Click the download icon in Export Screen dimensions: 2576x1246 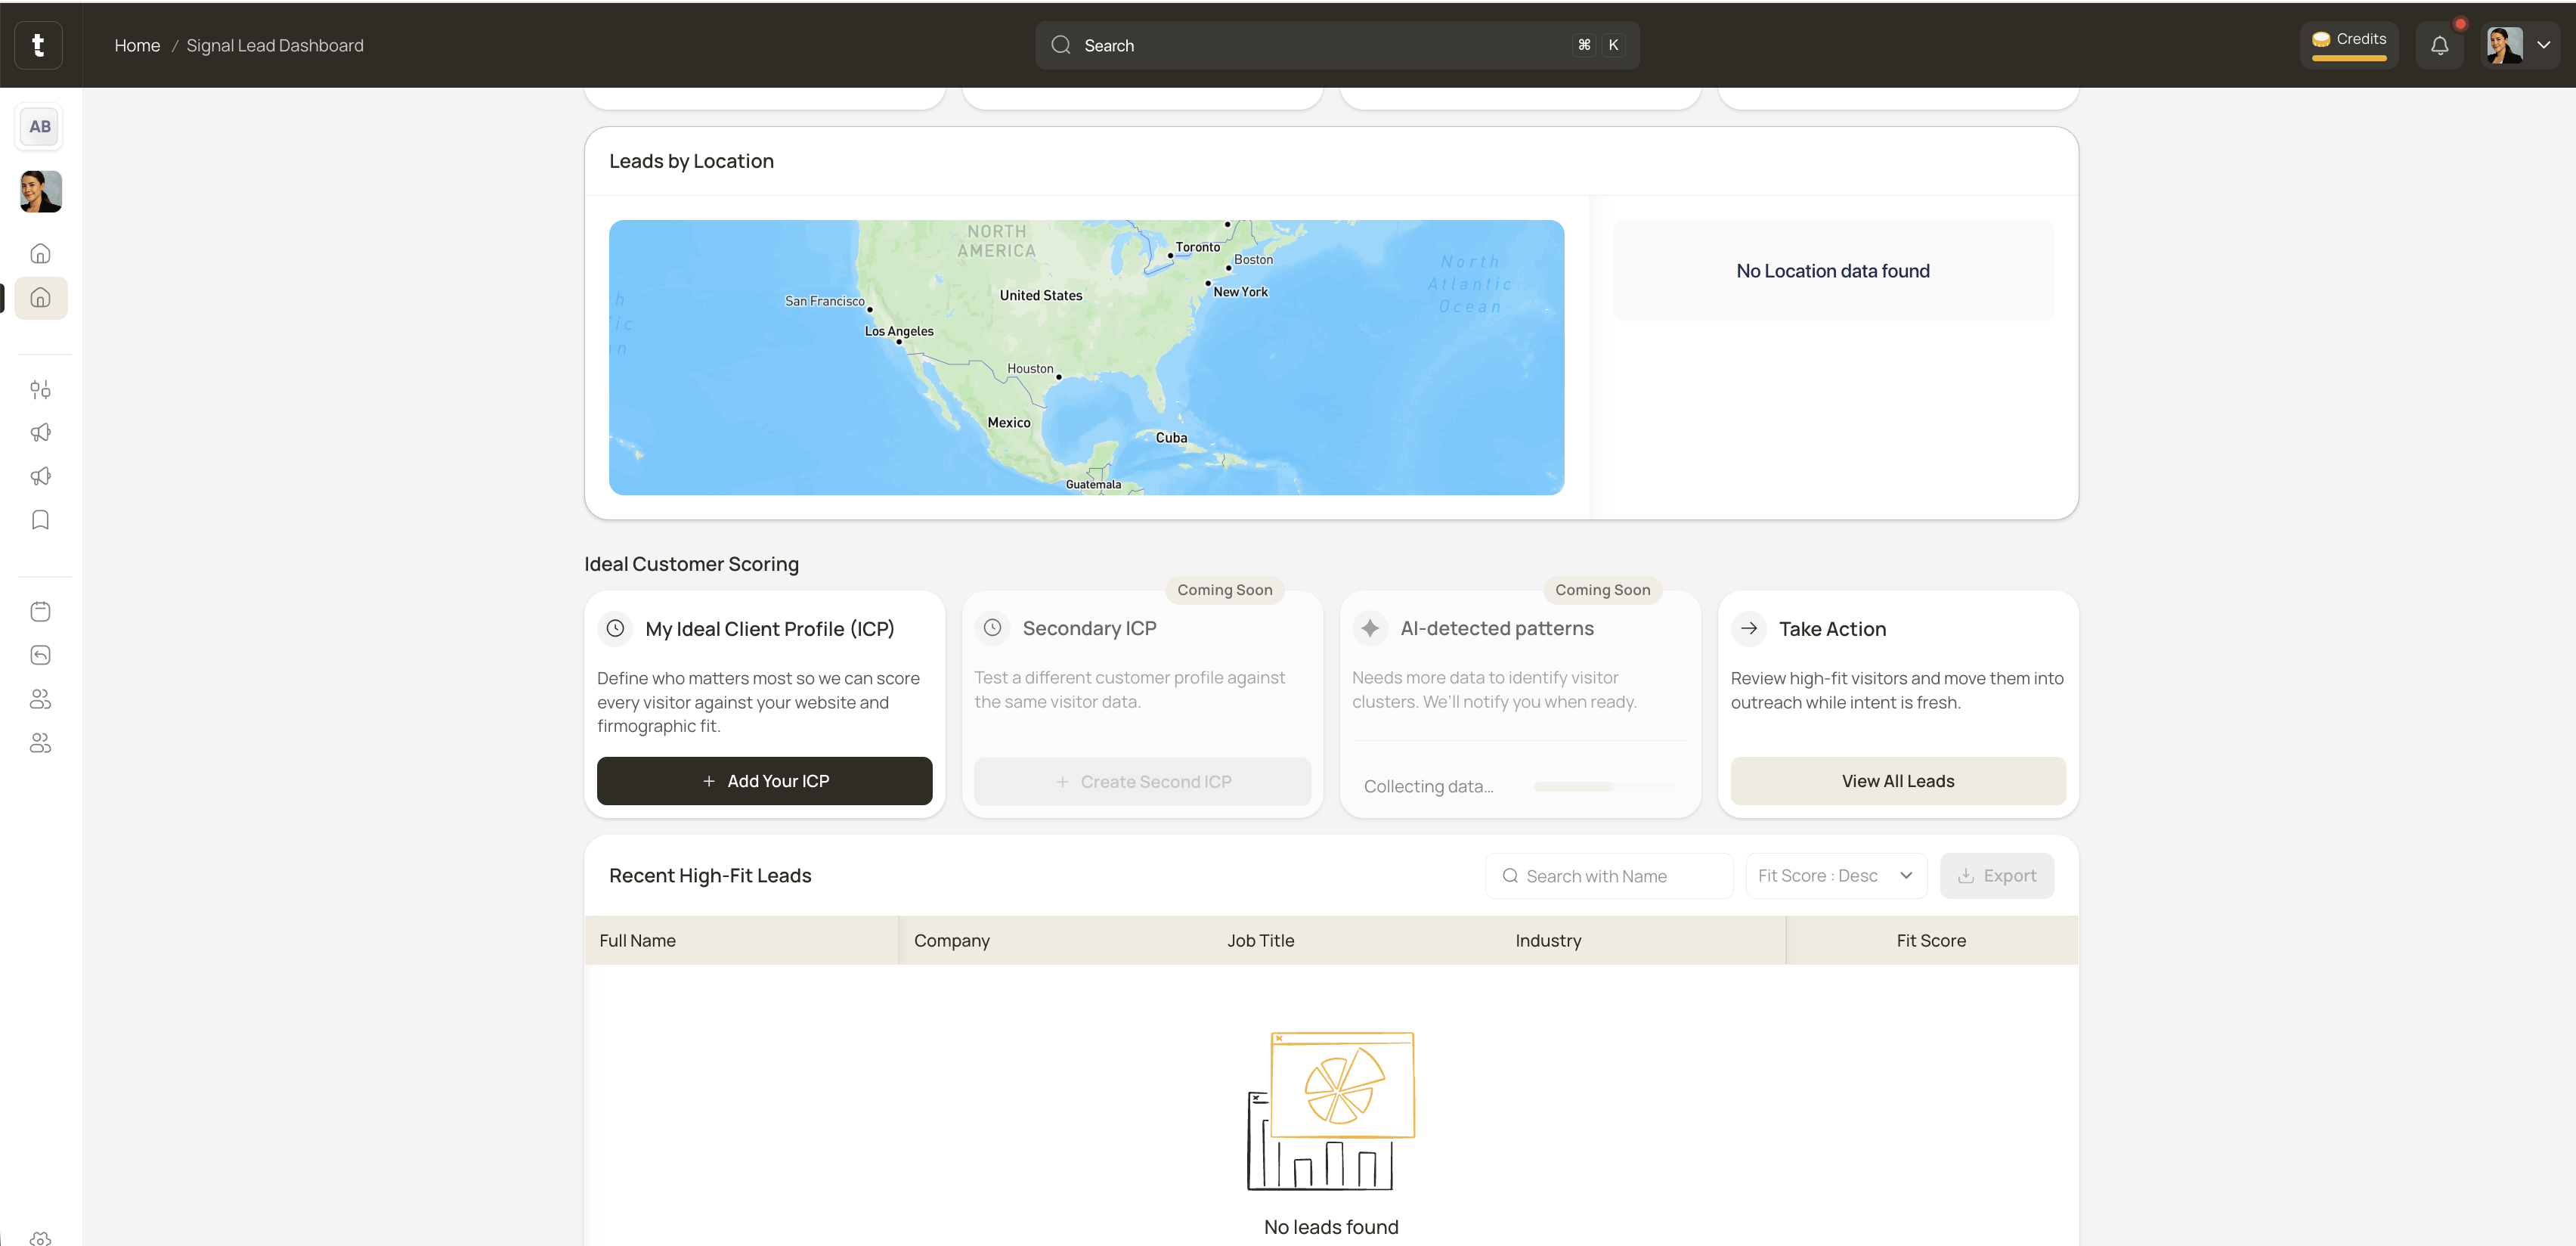[1966, 876]
